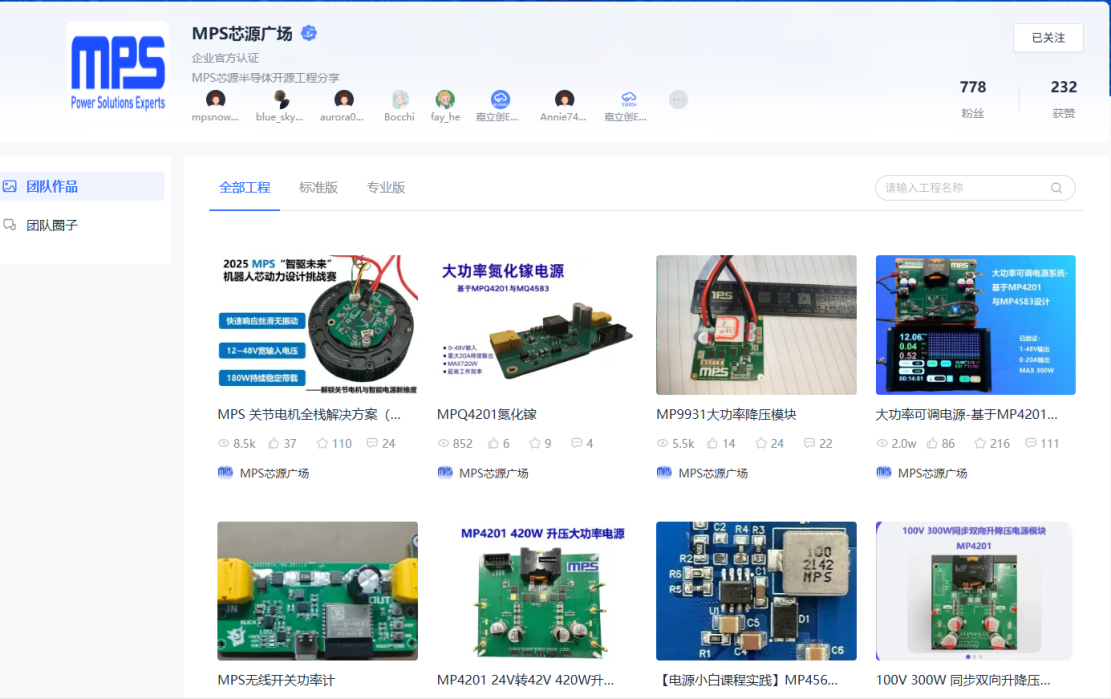Click star icon on MP9931大功率降压模块
This screenshot has height=699, width=1111.
tap(761, 443)
